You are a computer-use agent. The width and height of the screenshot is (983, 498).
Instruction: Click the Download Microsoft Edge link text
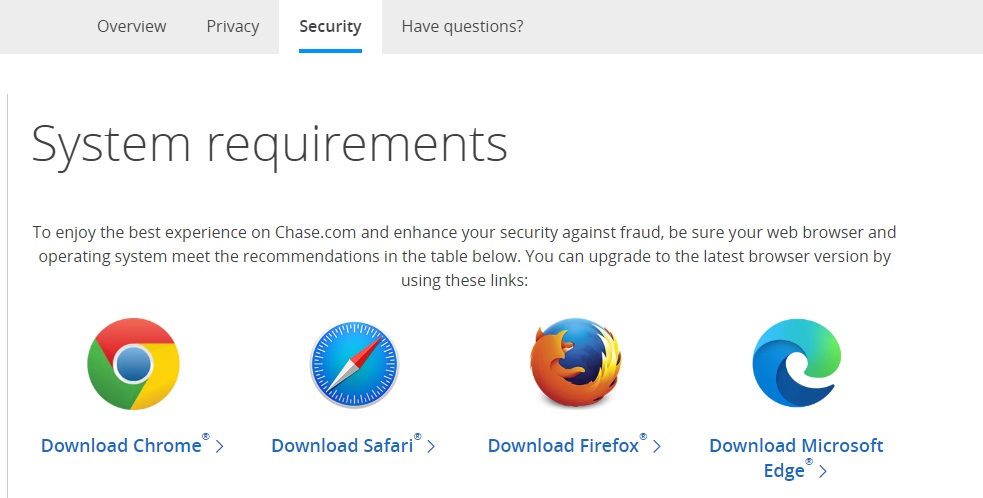click(796, 446)
